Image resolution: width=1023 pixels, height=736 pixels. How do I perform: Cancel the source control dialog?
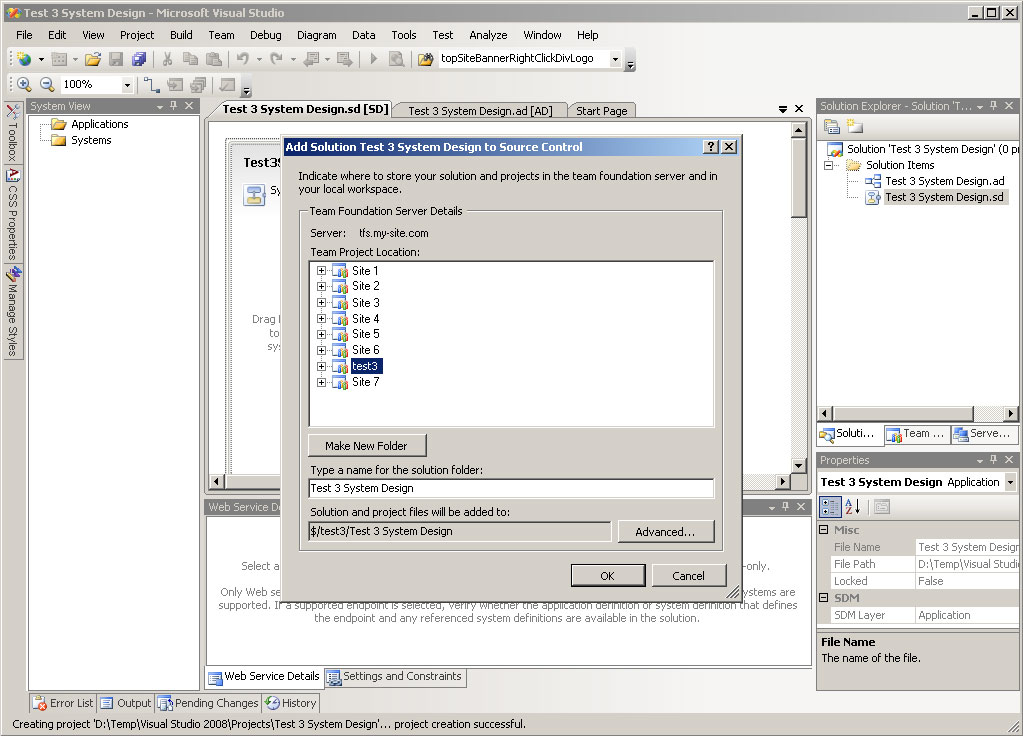(688, 576)
